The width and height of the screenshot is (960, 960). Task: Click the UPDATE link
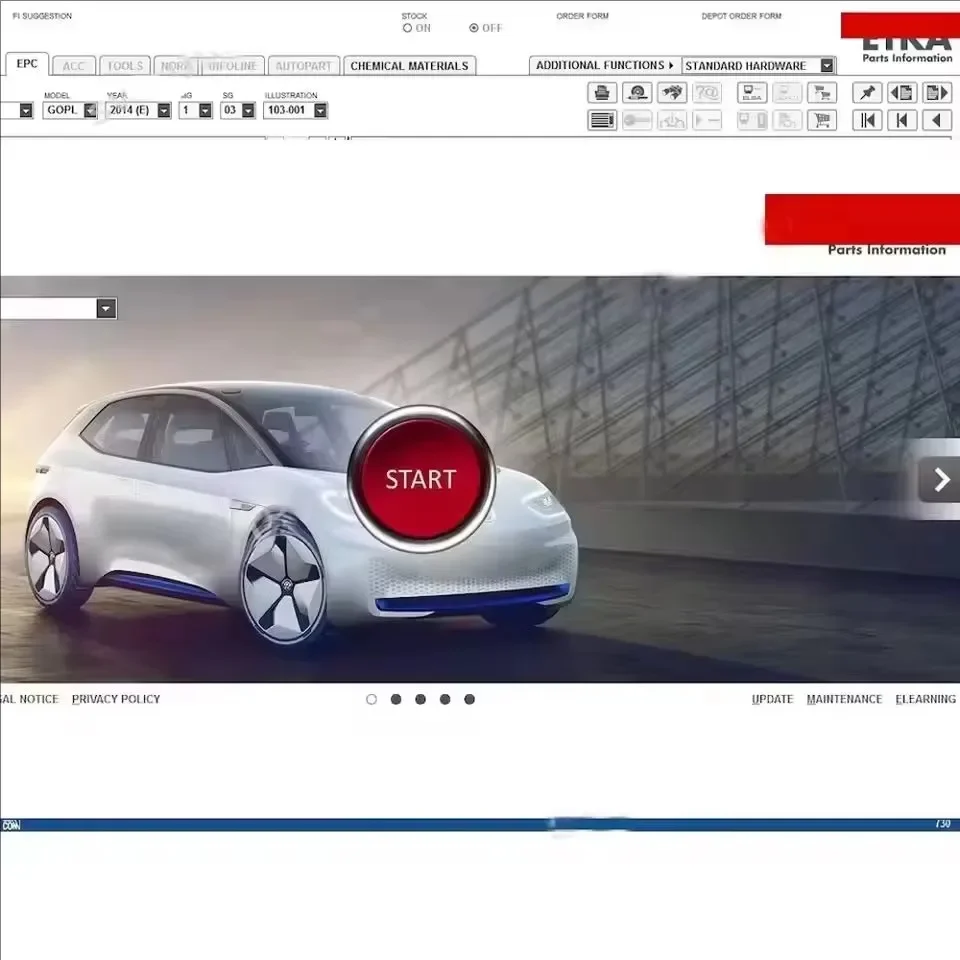(x=772, y=699)
